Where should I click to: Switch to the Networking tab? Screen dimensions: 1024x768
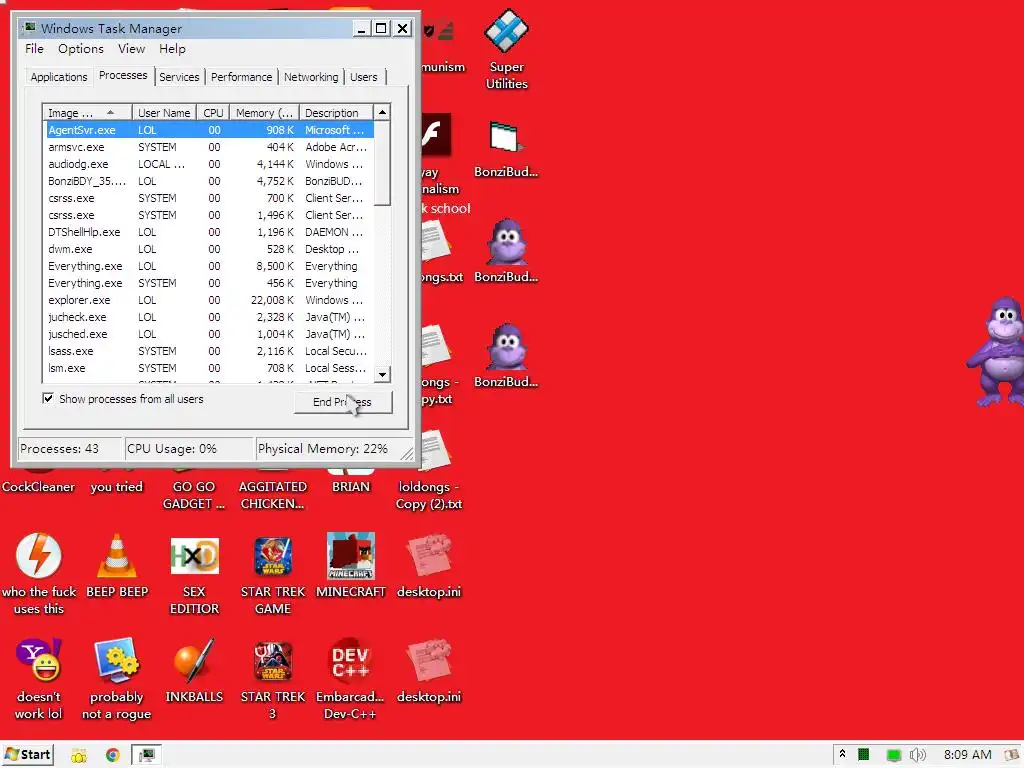point(311,77)
